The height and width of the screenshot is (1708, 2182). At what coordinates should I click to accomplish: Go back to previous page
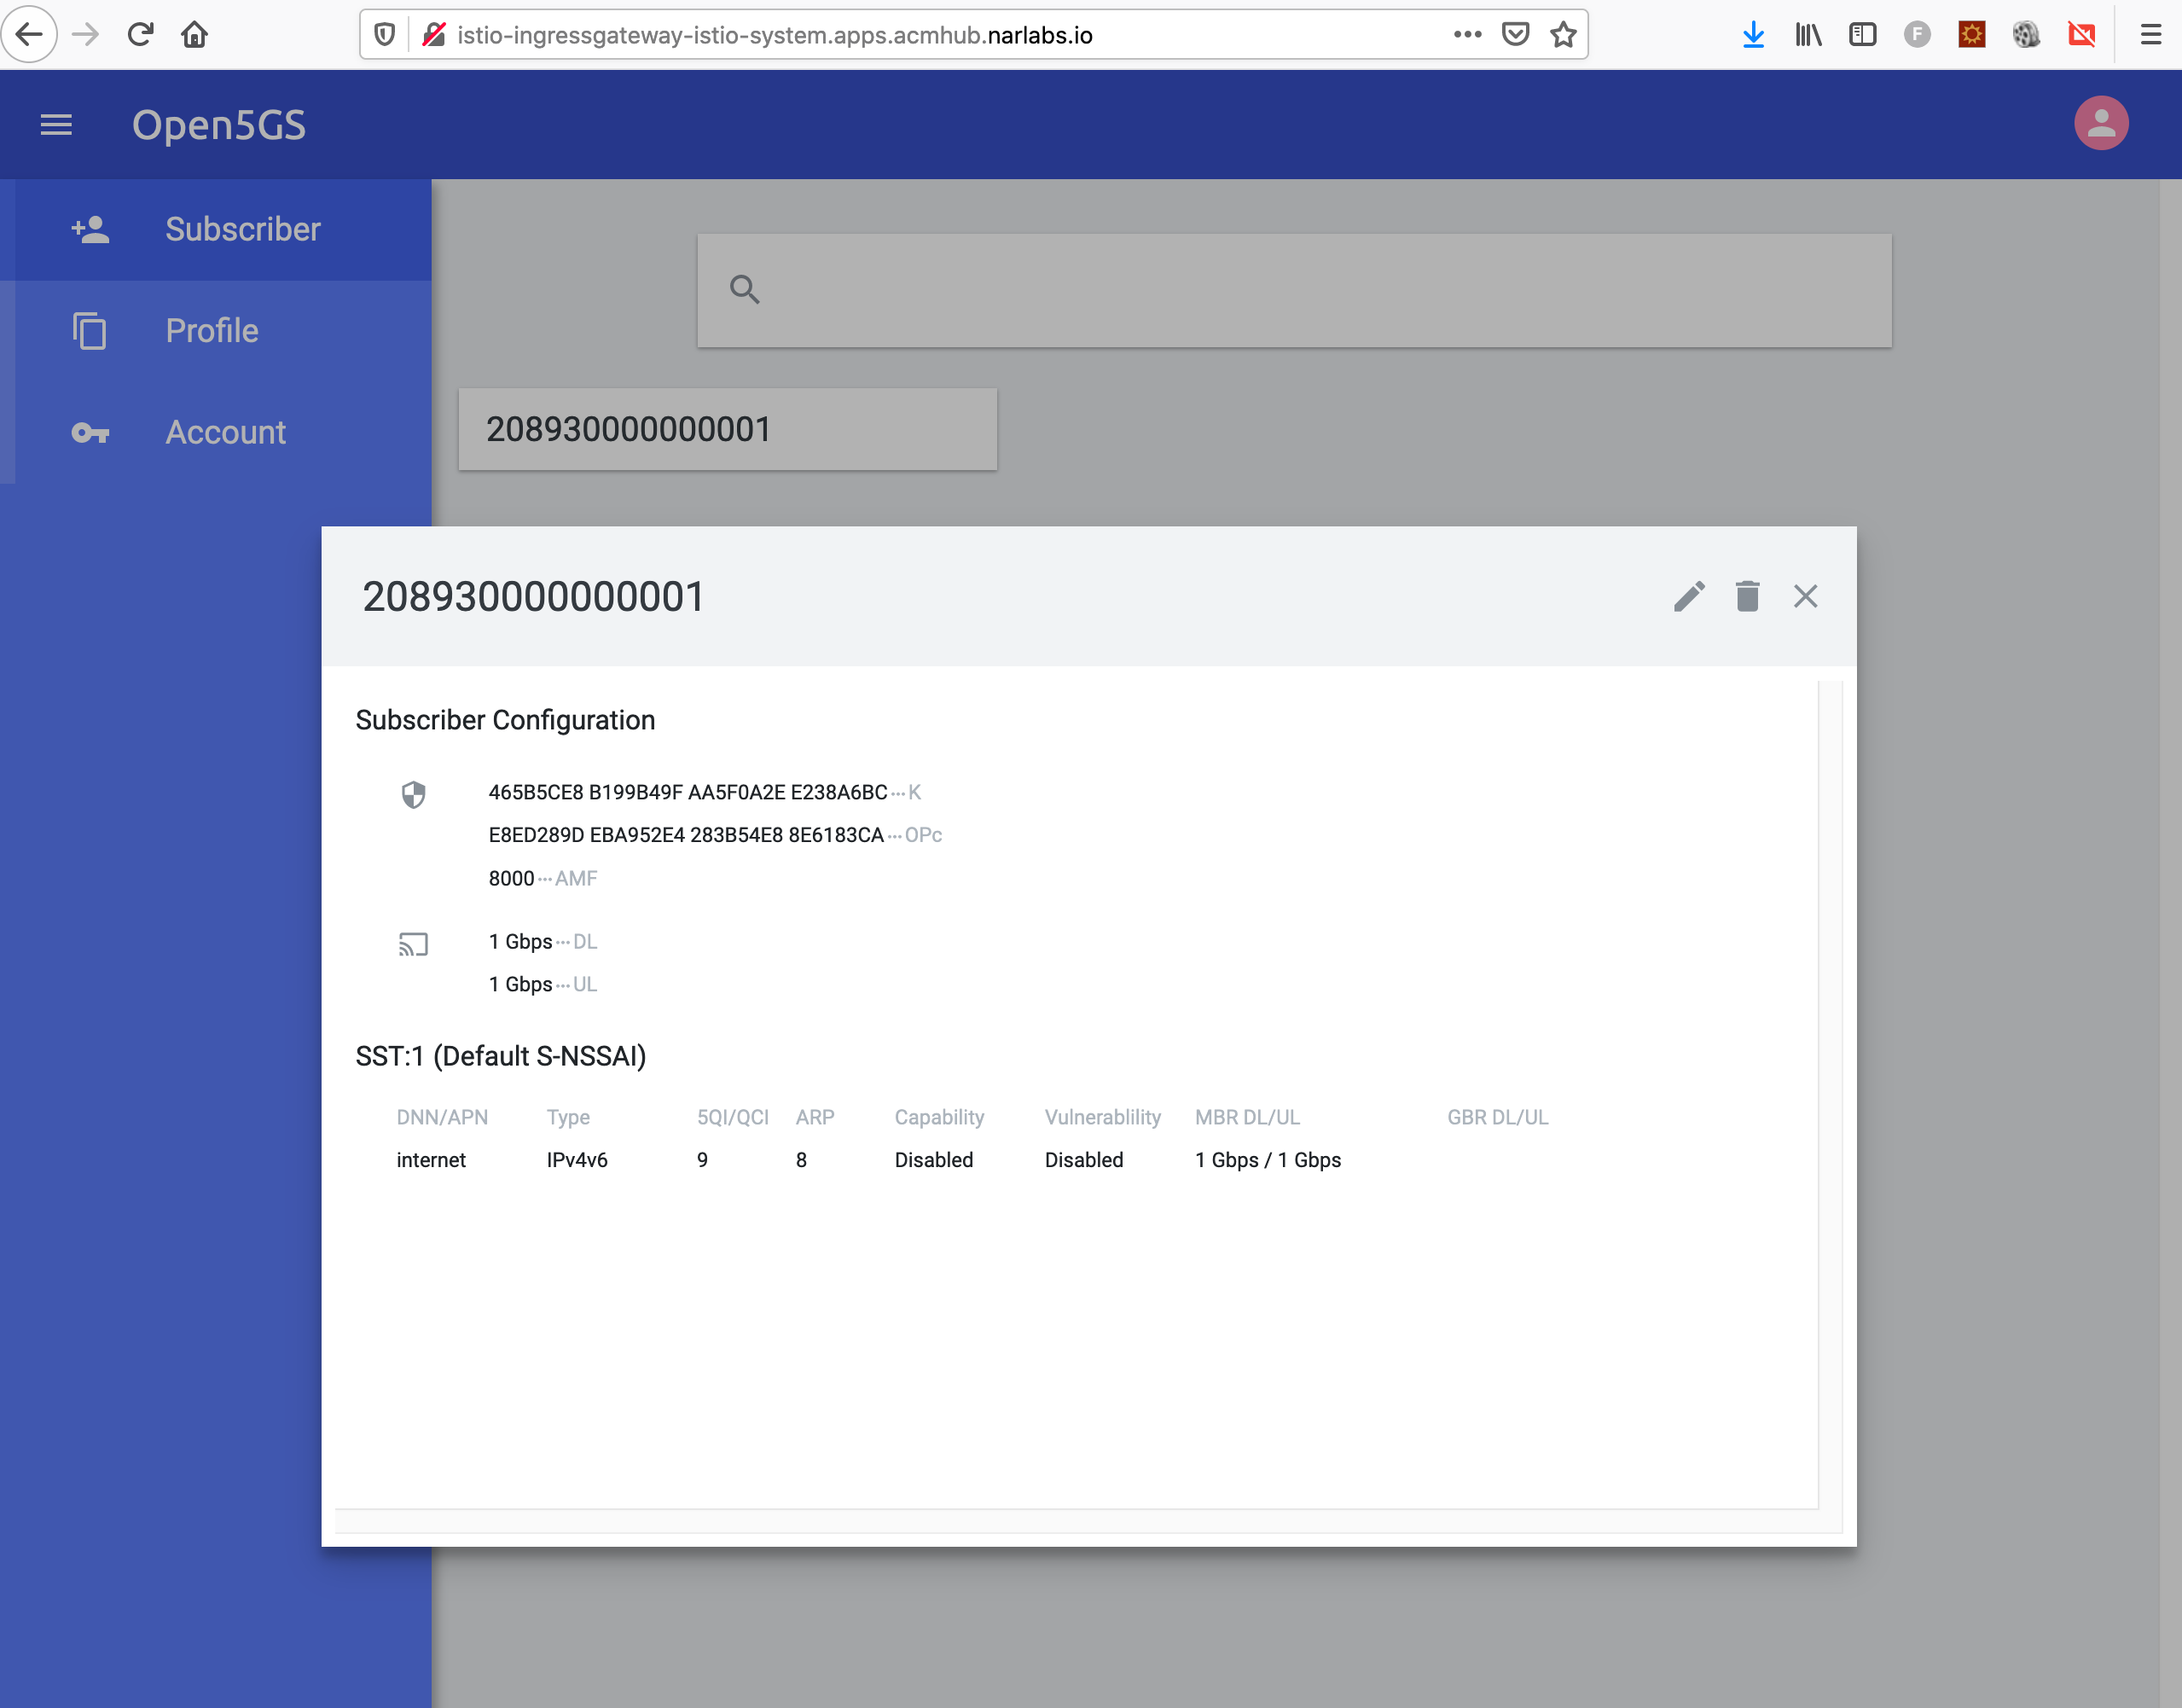click(29, 35)
